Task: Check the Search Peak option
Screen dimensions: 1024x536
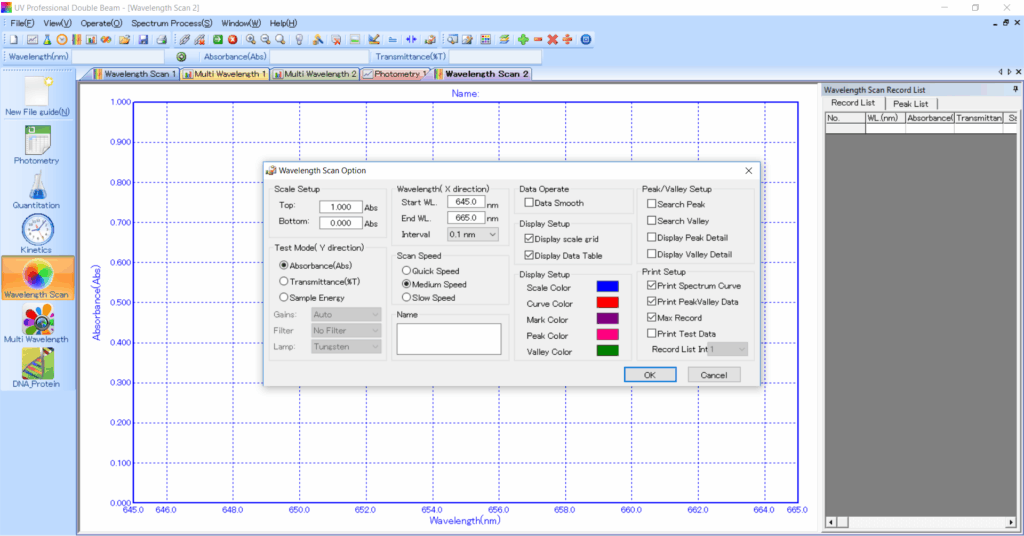Action: click(x=652, y=204)
